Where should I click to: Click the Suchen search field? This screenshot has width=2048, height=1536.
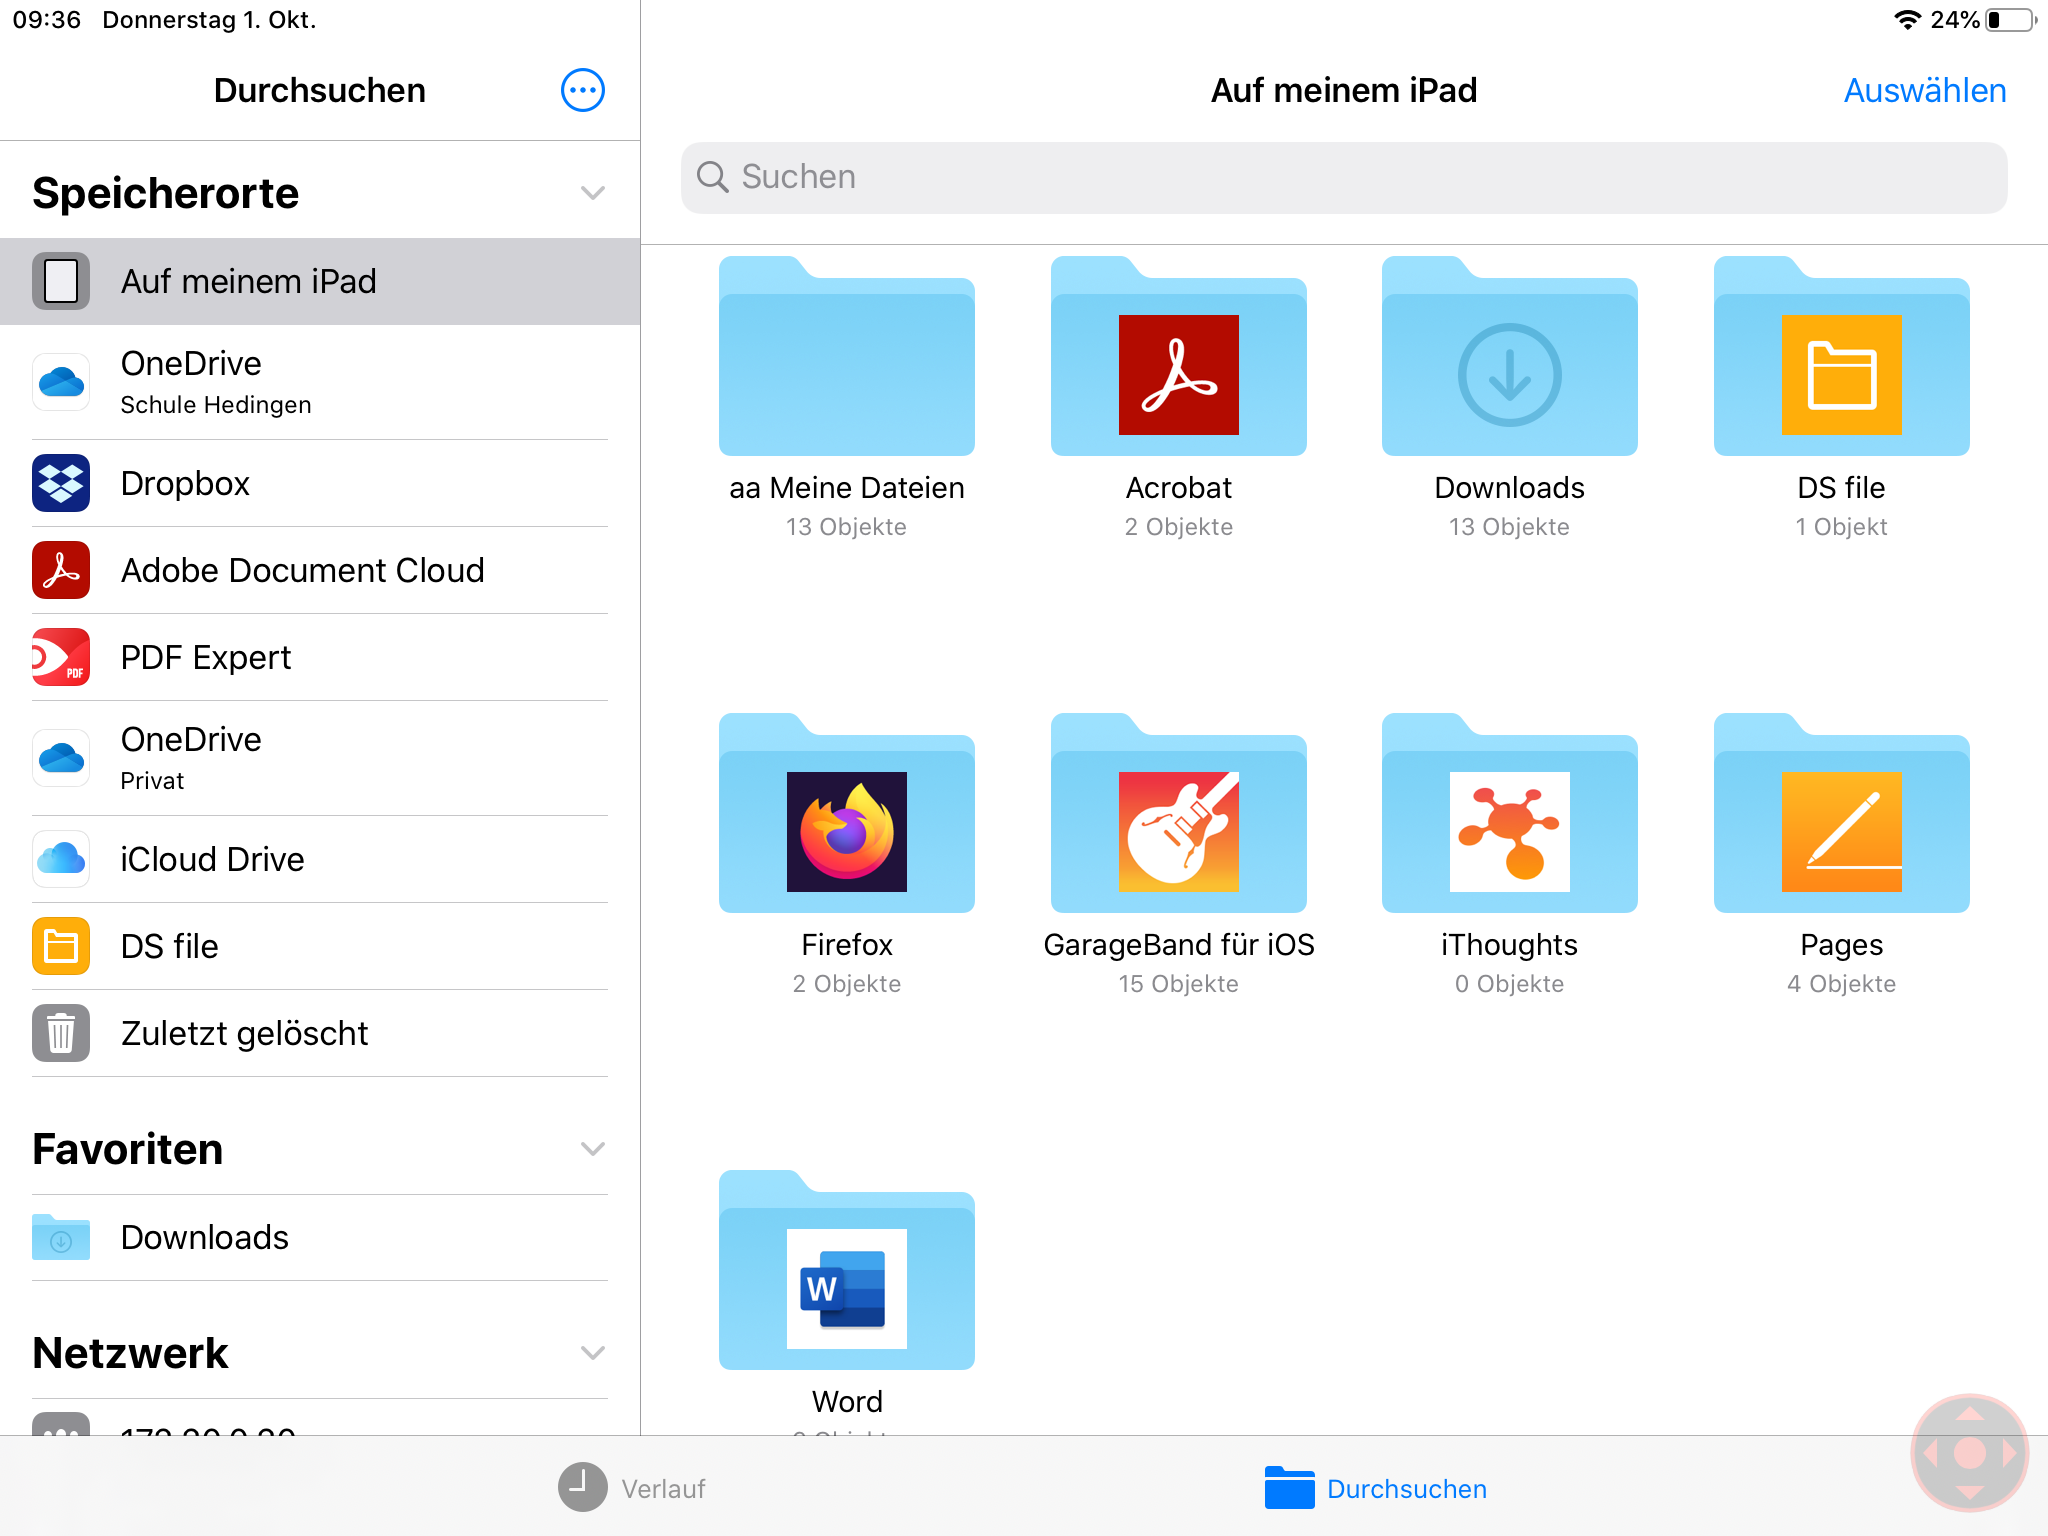pyautogui.click(x=1343, y=177)
